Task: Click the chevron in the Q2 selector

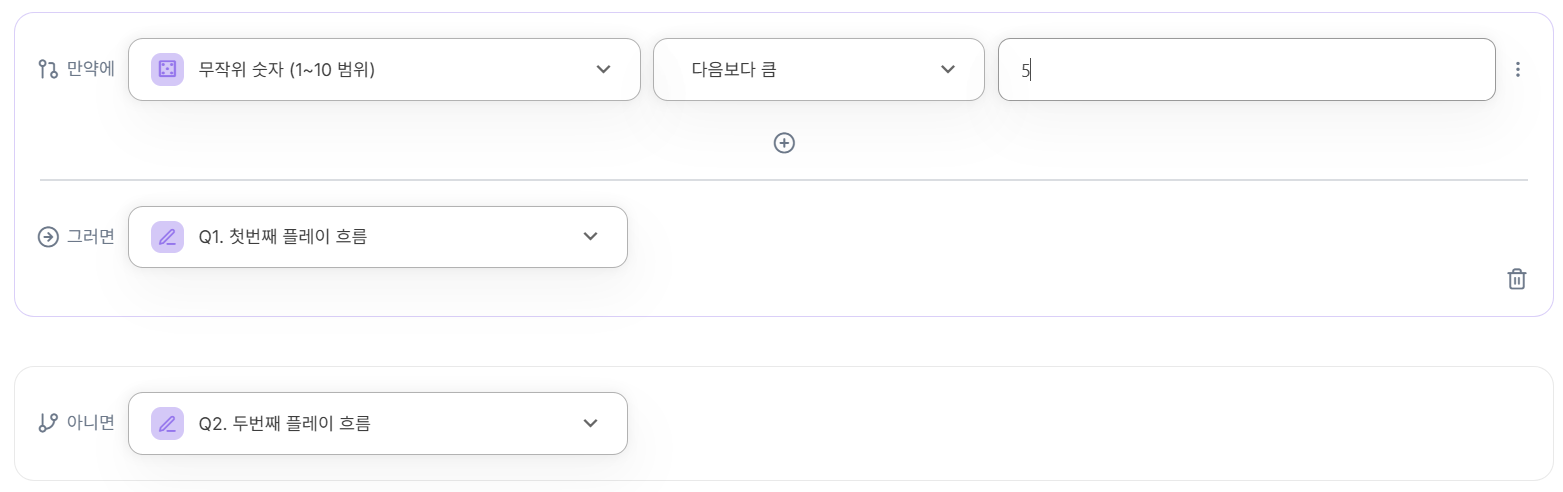Action: [x=590, y=423]
